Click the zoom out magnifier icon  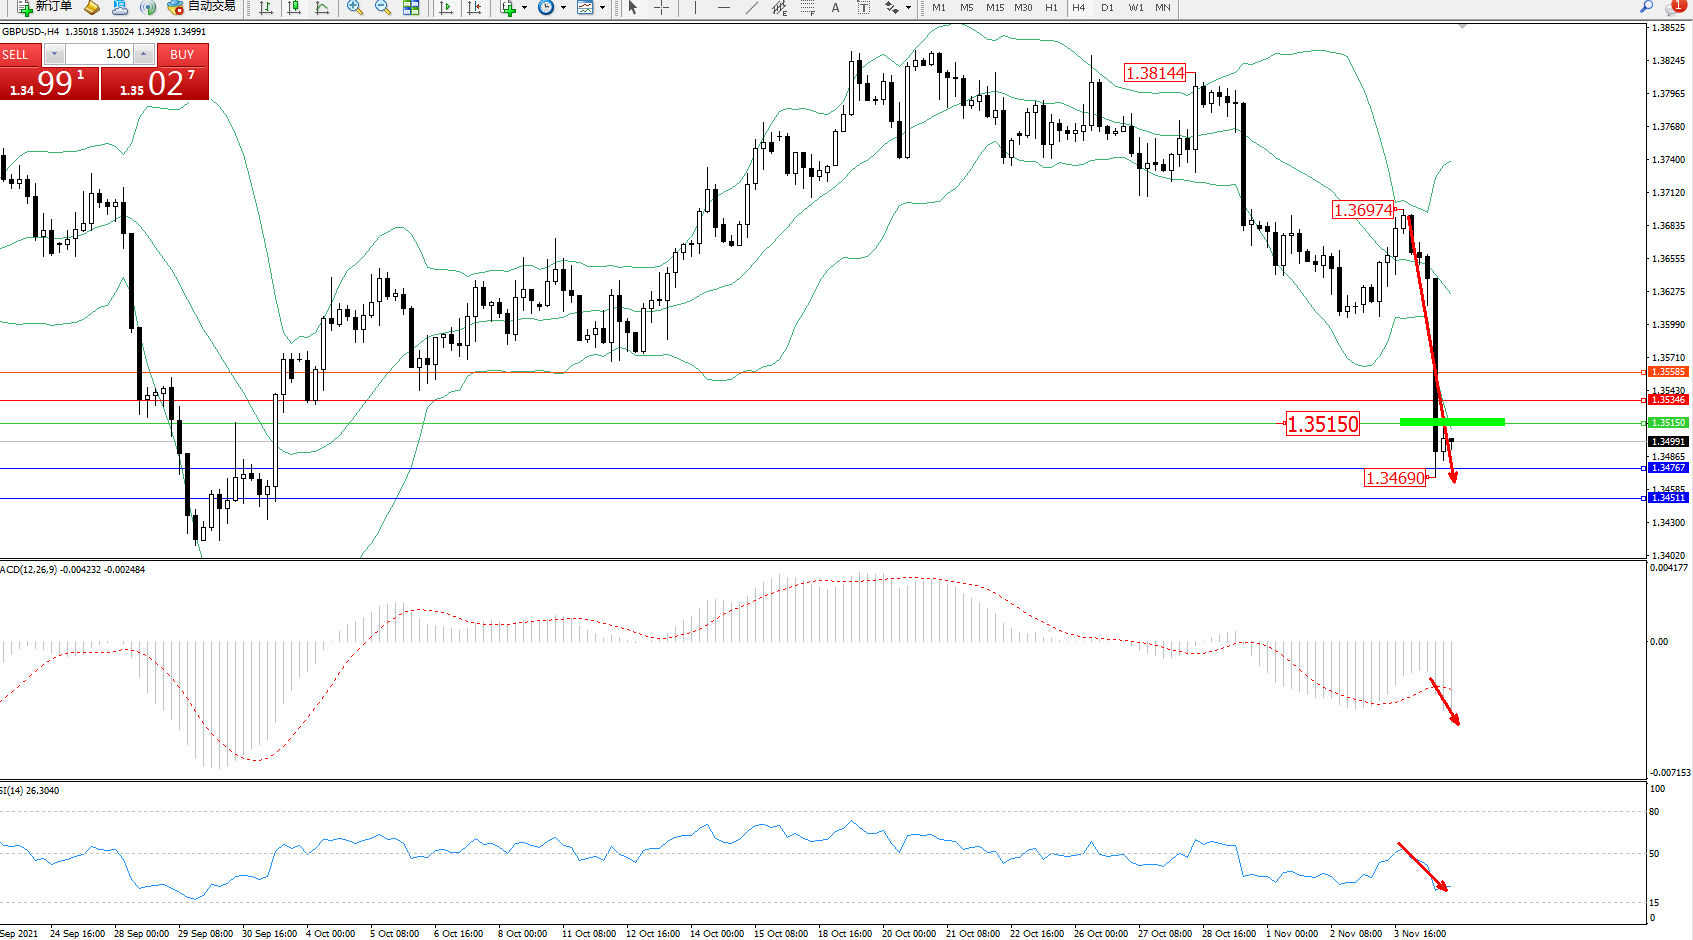382,7
